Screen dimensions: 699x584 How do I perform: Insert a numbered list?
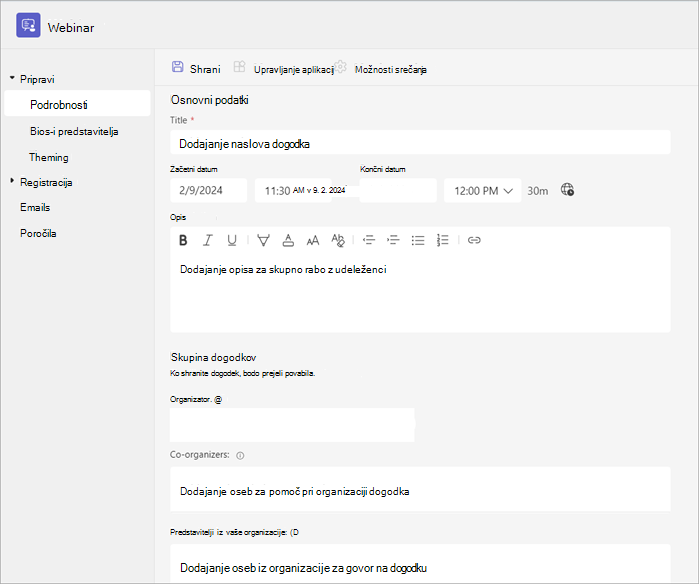pos(442,240)
